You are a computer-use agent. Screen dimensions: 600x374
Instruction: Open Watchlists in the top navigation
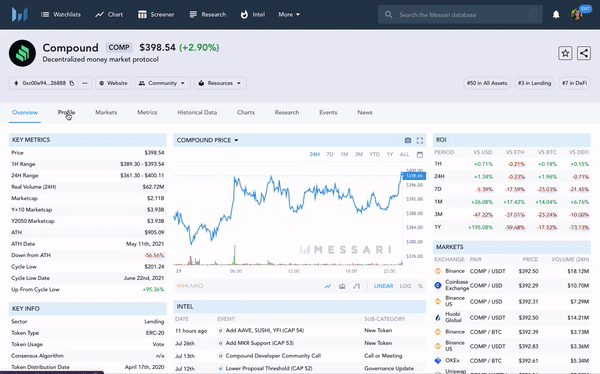pos(61,15)
